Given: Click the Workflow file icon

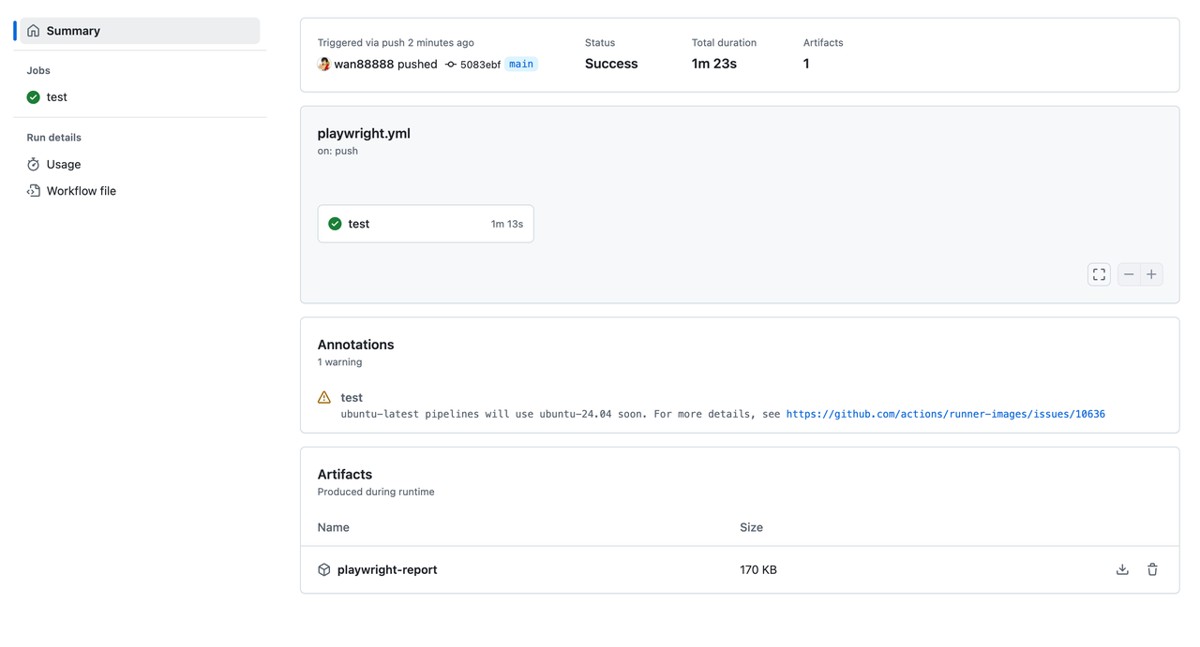Looking at the screenshot, I should (x=33, y=191).
